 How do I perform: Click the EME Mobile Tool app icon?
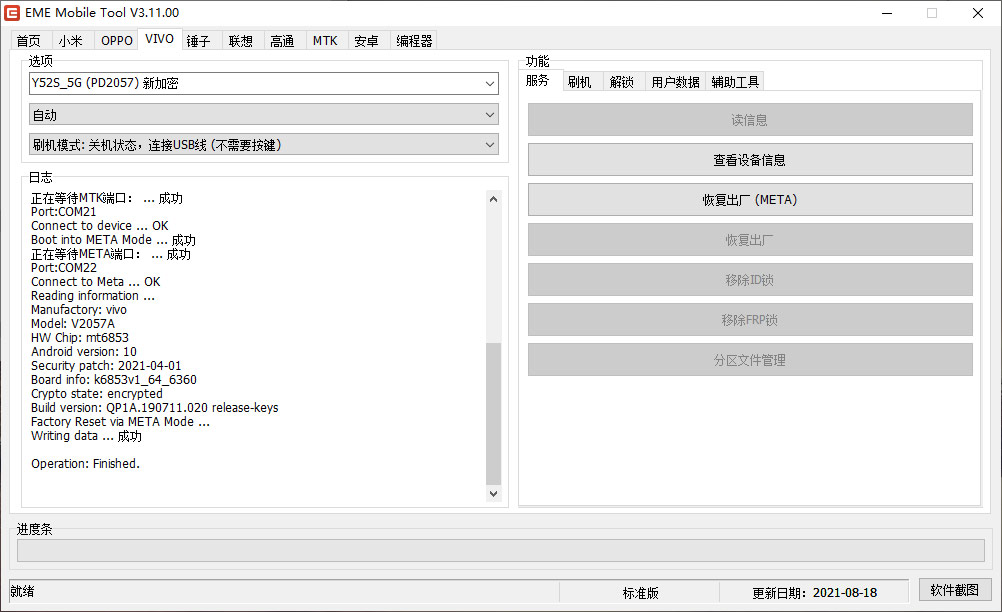[12, 13]
